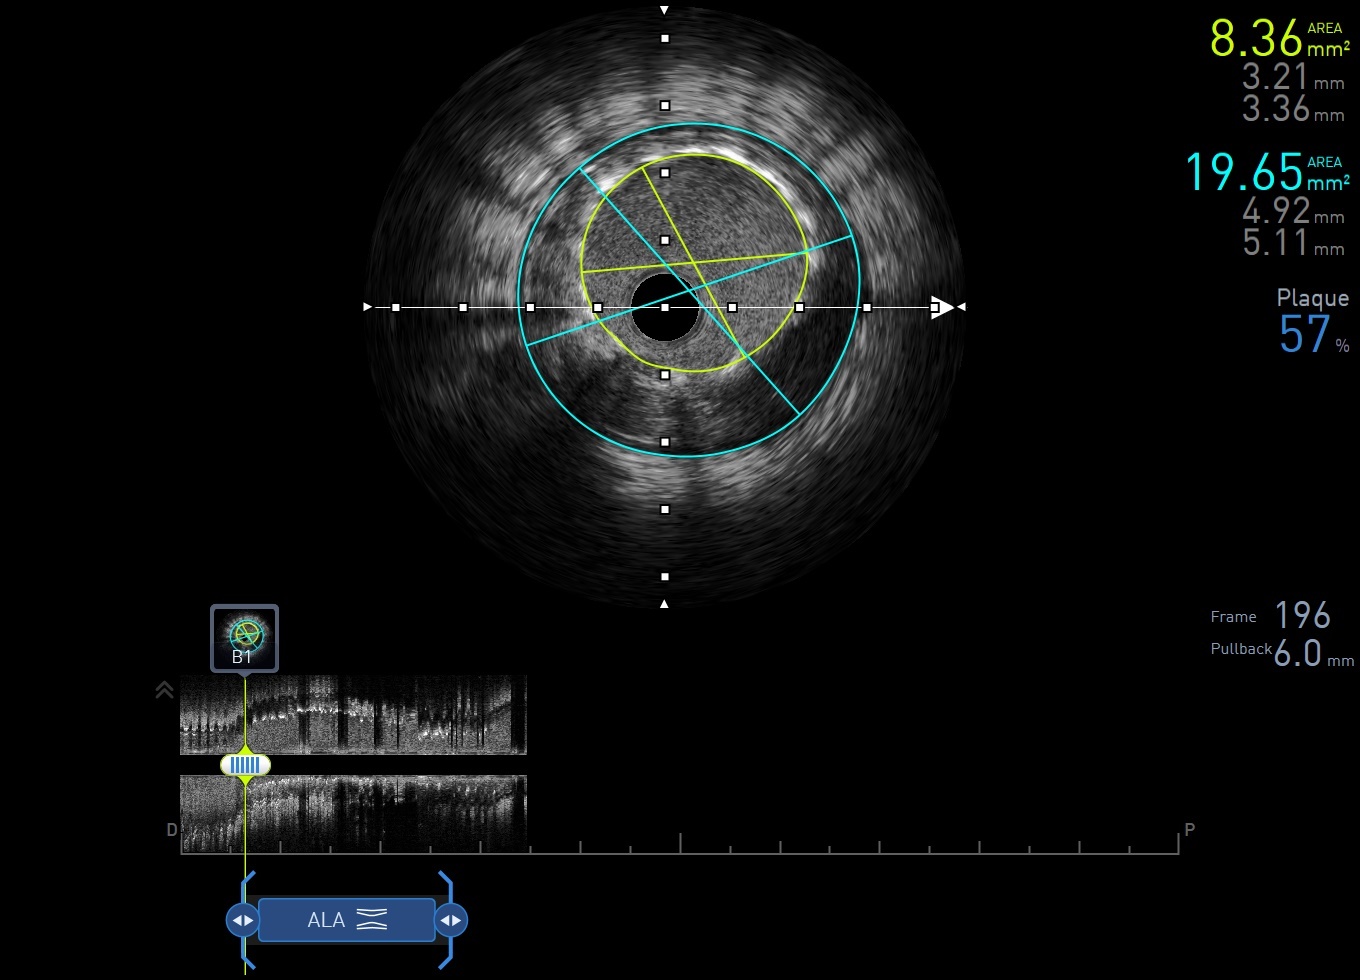Screen dimensions: 1360x980
Task: Grab the striped frame position slider handle
Action: coord(245,765)
